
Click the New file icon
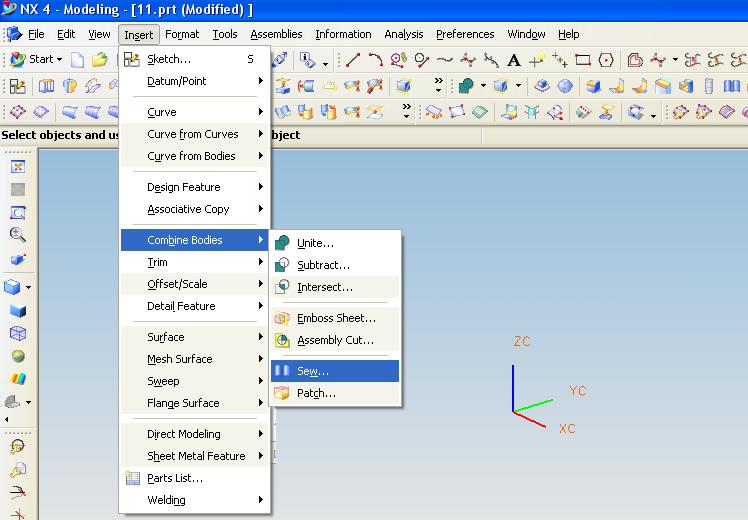point(77,60)
